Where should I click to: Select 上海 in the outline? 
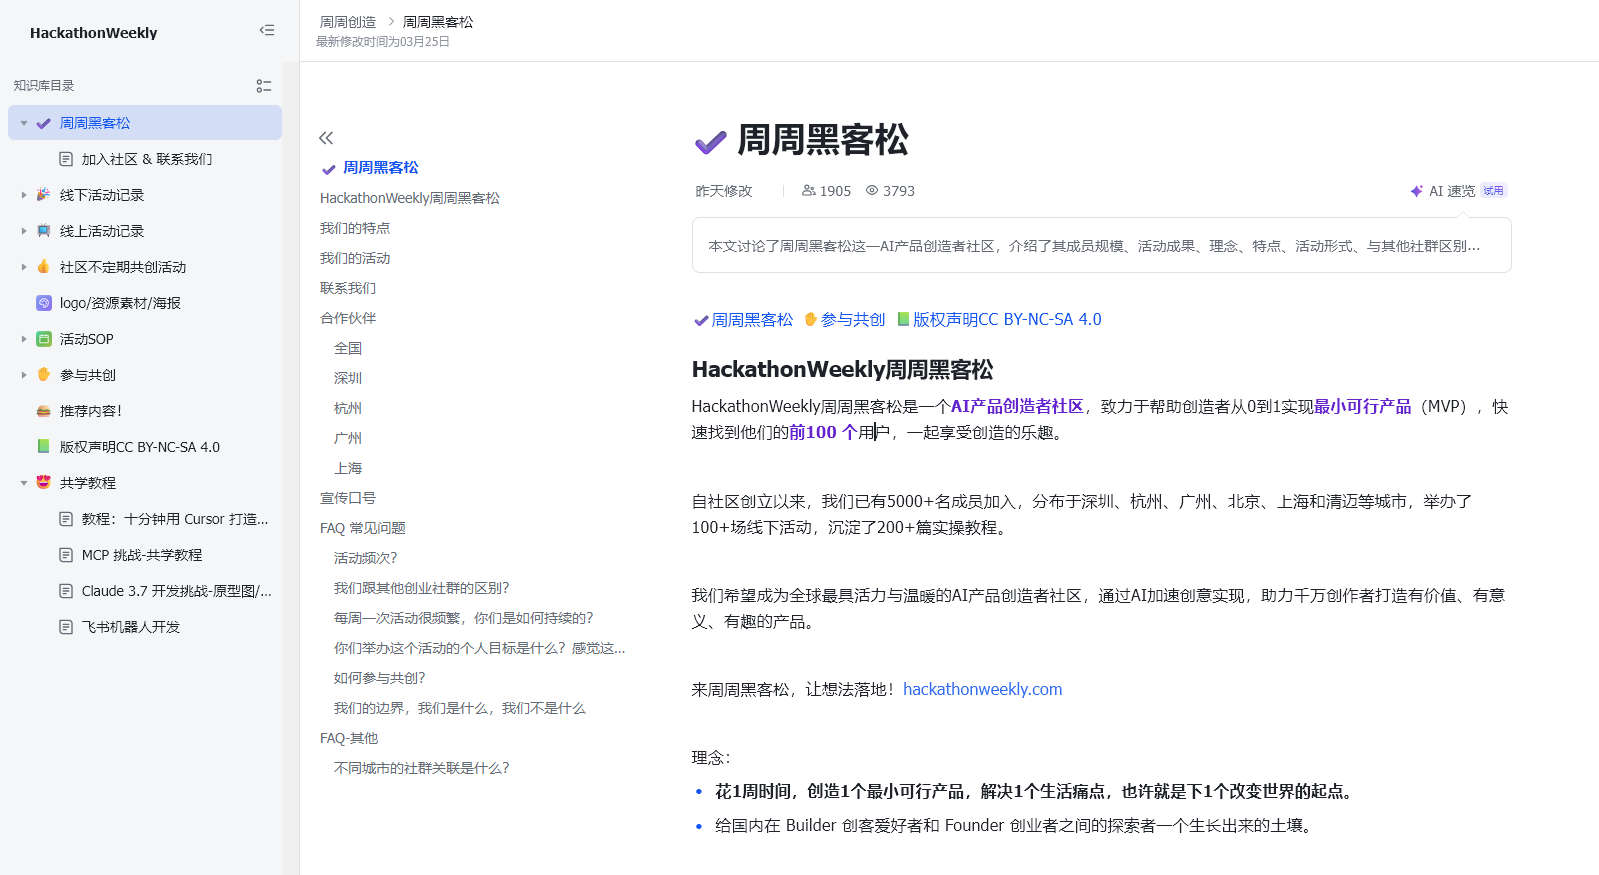(348, 468)
